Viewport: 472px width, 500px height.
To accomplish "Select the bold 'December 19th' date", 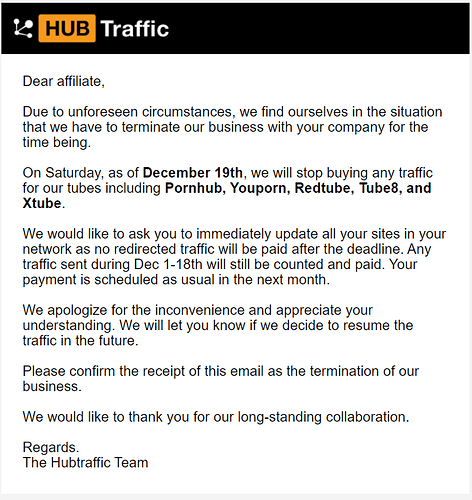I will click(x=193, y=173).
